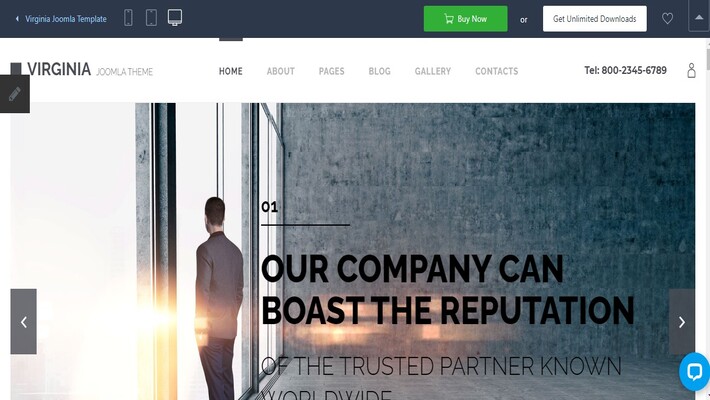Image resolution: width=710 pixels, height=400 pixels.
Task: Advance to the next slide arrow
Action: pos(681,322)
